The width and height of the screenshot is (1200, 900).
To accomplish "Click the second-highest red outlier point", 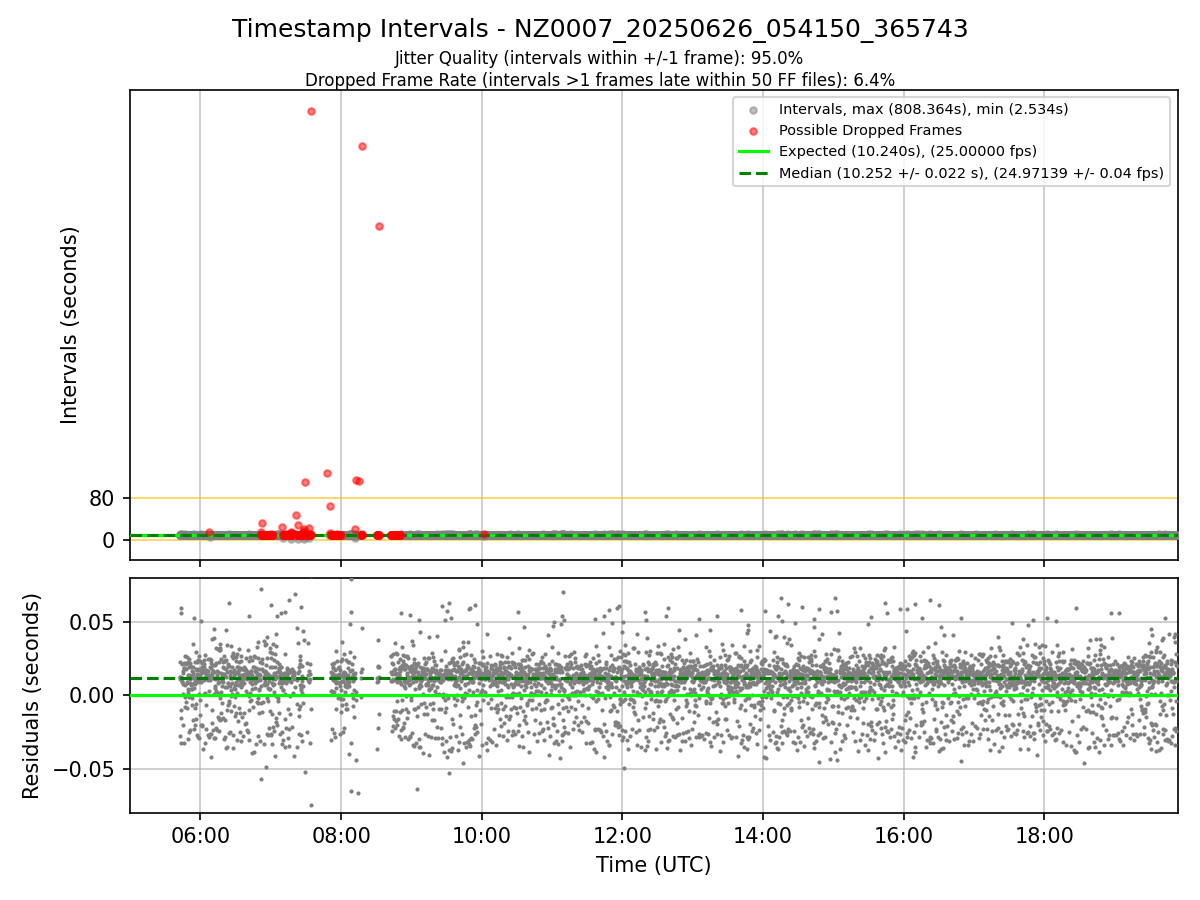I will pyautogui.click(x=362, y=146).
